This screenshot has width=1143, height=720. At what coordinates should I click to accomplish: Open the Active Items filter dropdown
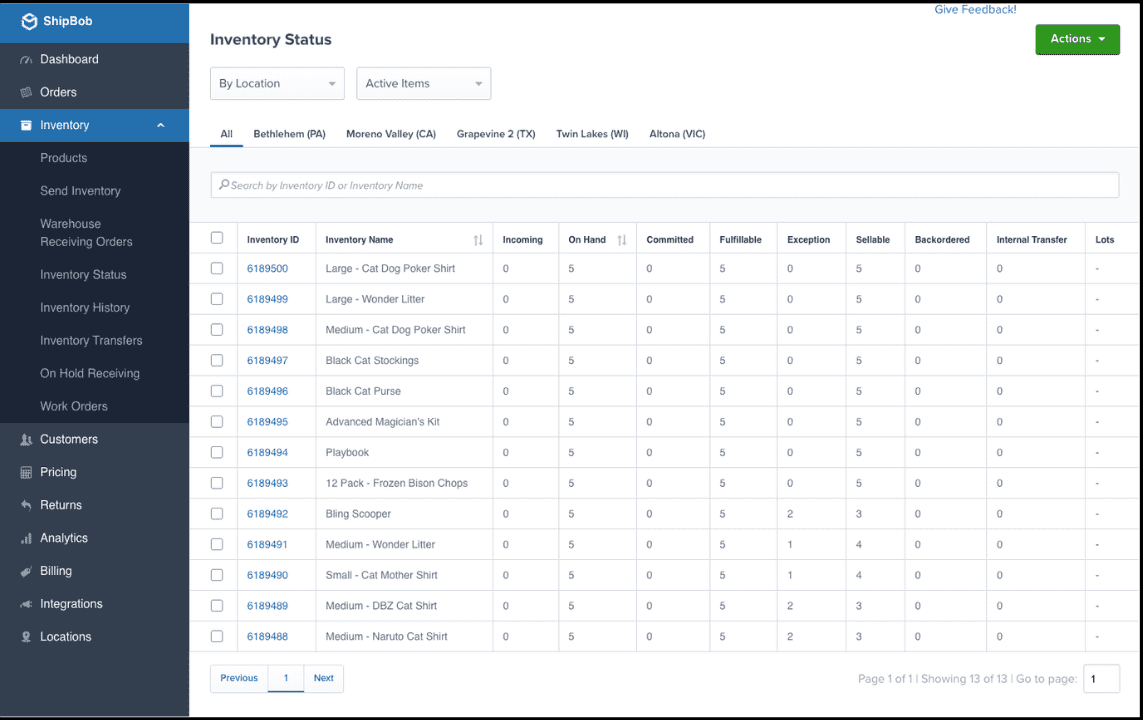coord(423,83)
